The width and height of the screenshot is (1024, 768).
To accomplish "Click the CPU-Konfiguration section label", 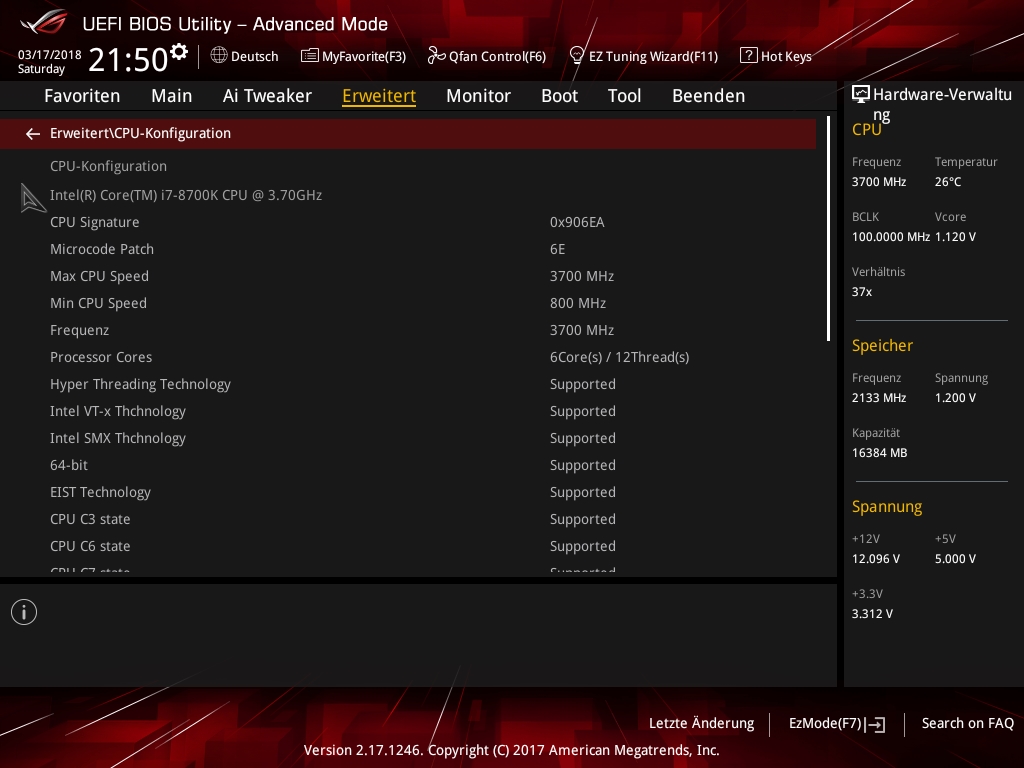I will 108,166.
